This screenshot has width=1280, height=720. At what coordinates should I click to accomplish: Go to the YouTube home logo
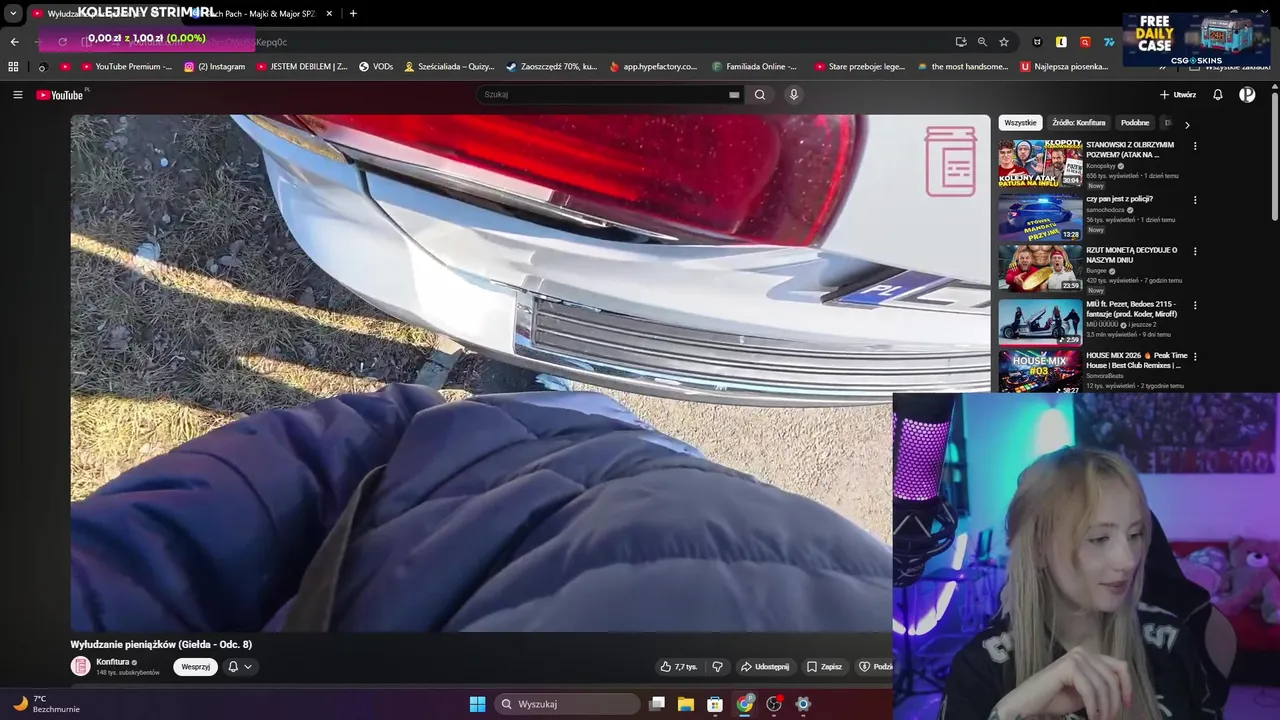(61, 95)
